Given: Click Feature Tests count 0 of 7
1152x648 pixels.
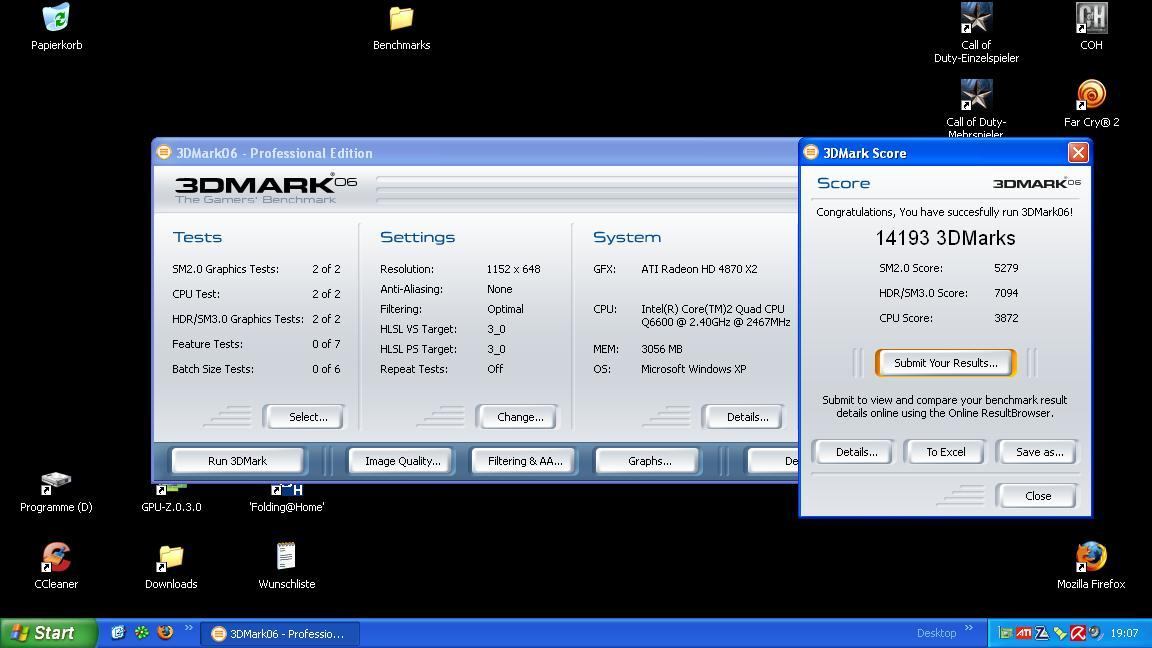Looking at the screenshot, I should 326,344.
